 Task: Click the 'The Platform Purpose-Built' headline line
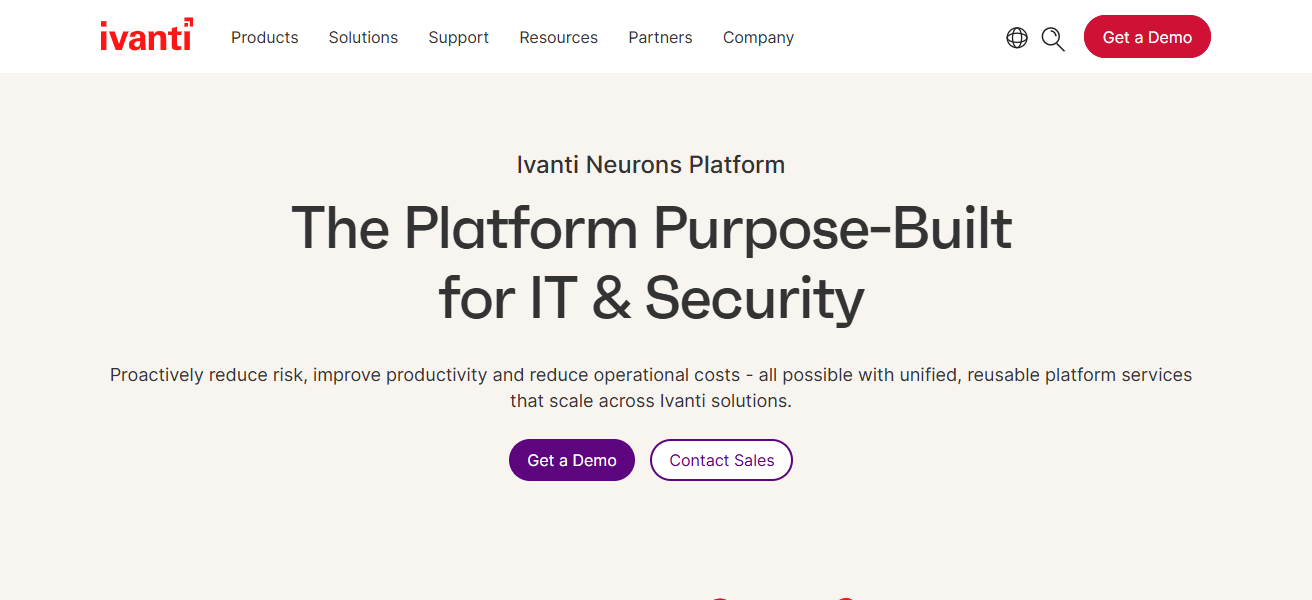coord(651,229)
